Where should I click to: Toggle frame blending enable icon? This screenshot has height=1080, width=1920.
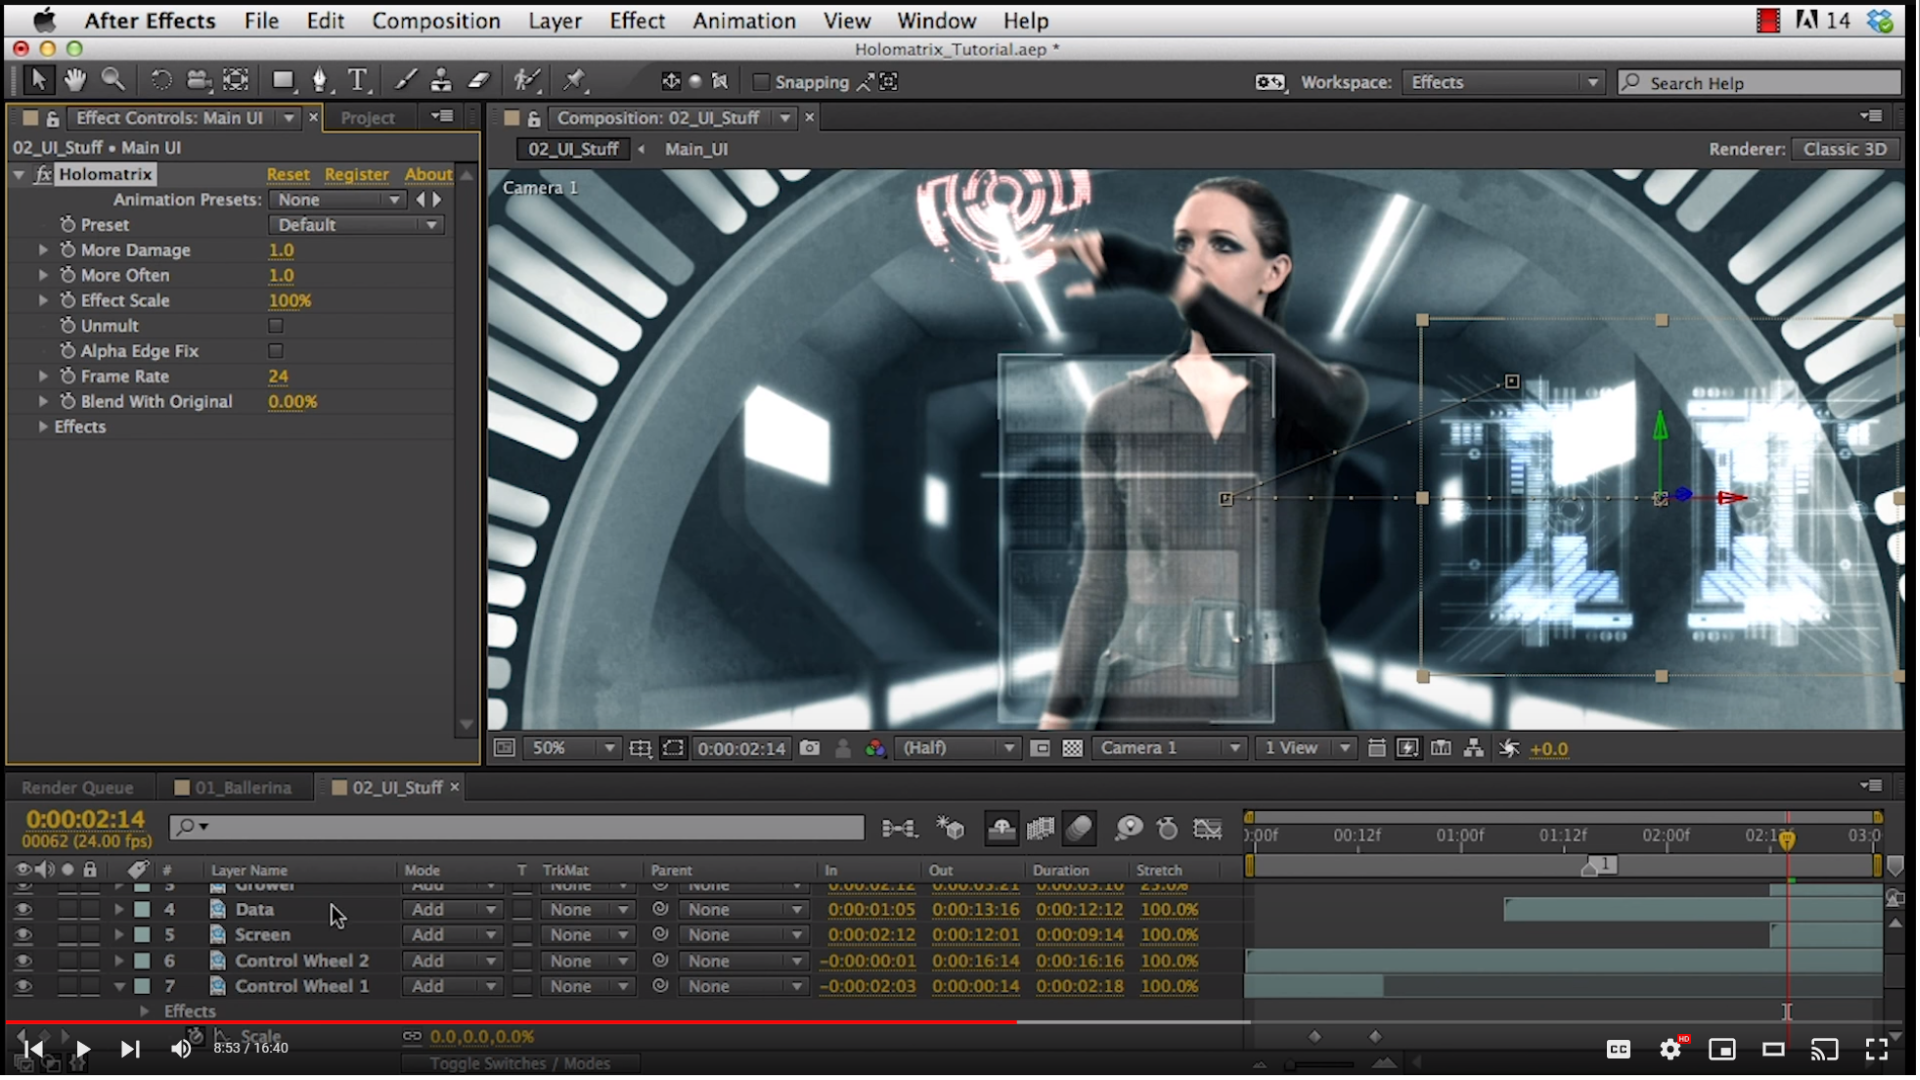(x=1040, y=828)
